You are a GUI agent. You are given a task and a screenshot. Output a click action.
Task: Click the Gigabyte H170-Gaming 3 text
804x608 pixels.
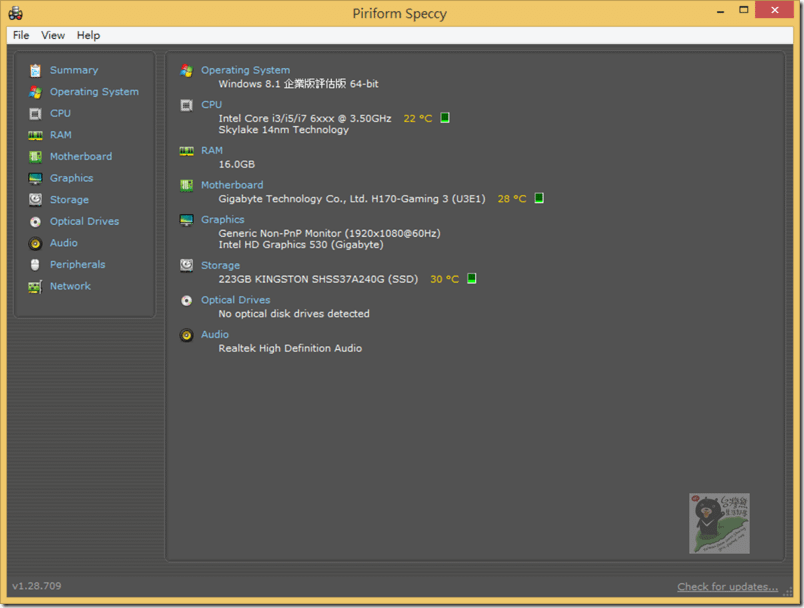point(352,199)
